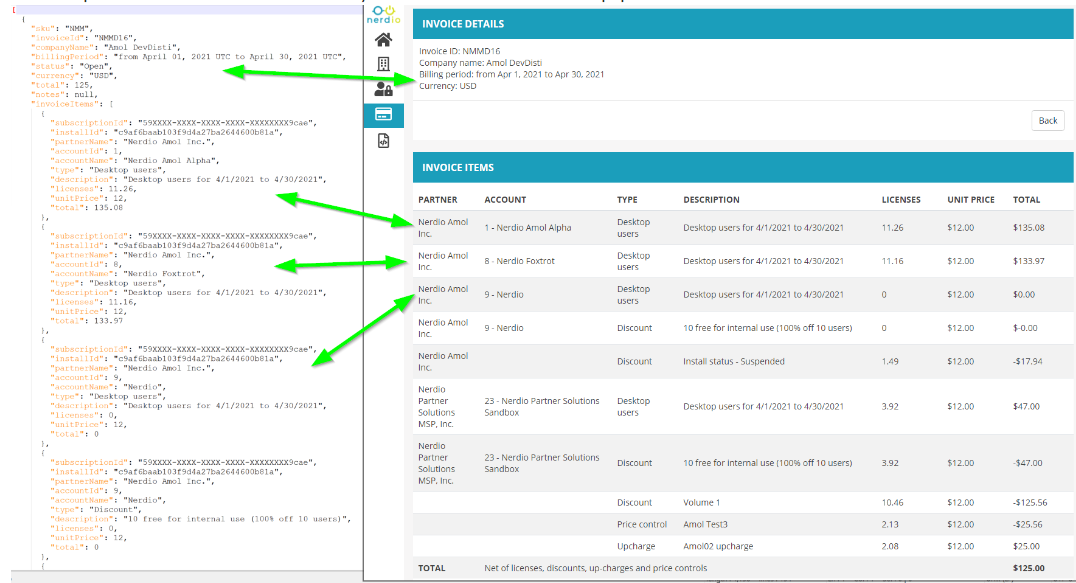This screenshot has width=1076, height=583.
Task: Click 'Price control' type cell
Action: (642, 525)
